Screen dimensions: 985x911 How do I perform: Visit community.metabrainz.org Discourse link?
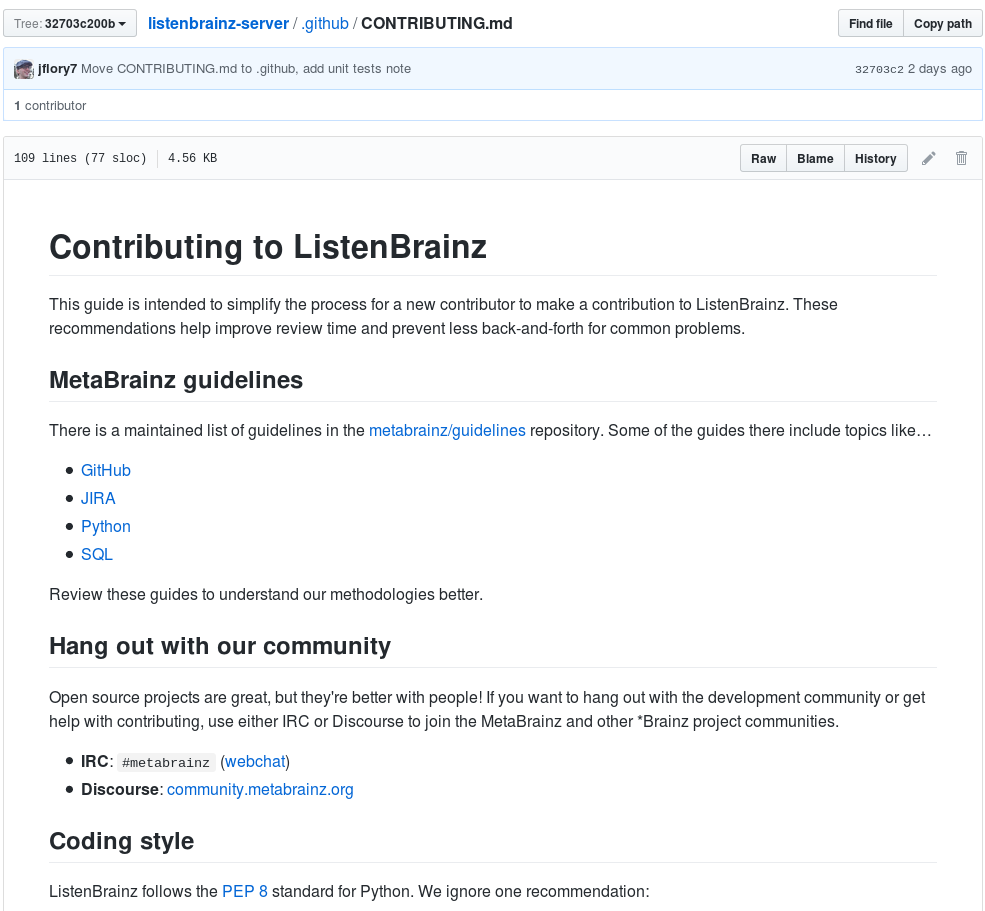[260, 789]
